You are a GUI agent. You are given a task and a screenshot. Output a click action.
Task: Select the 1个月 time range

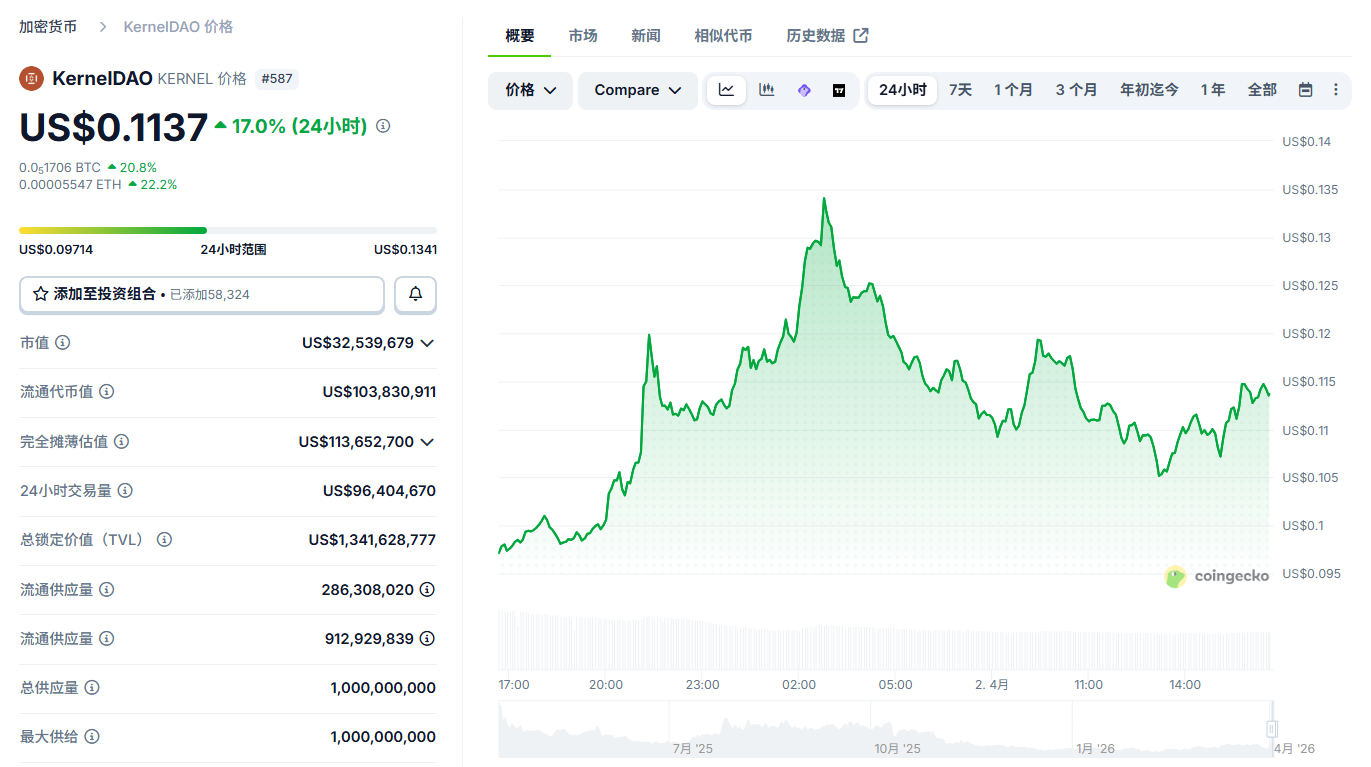tap(1013, 90)
